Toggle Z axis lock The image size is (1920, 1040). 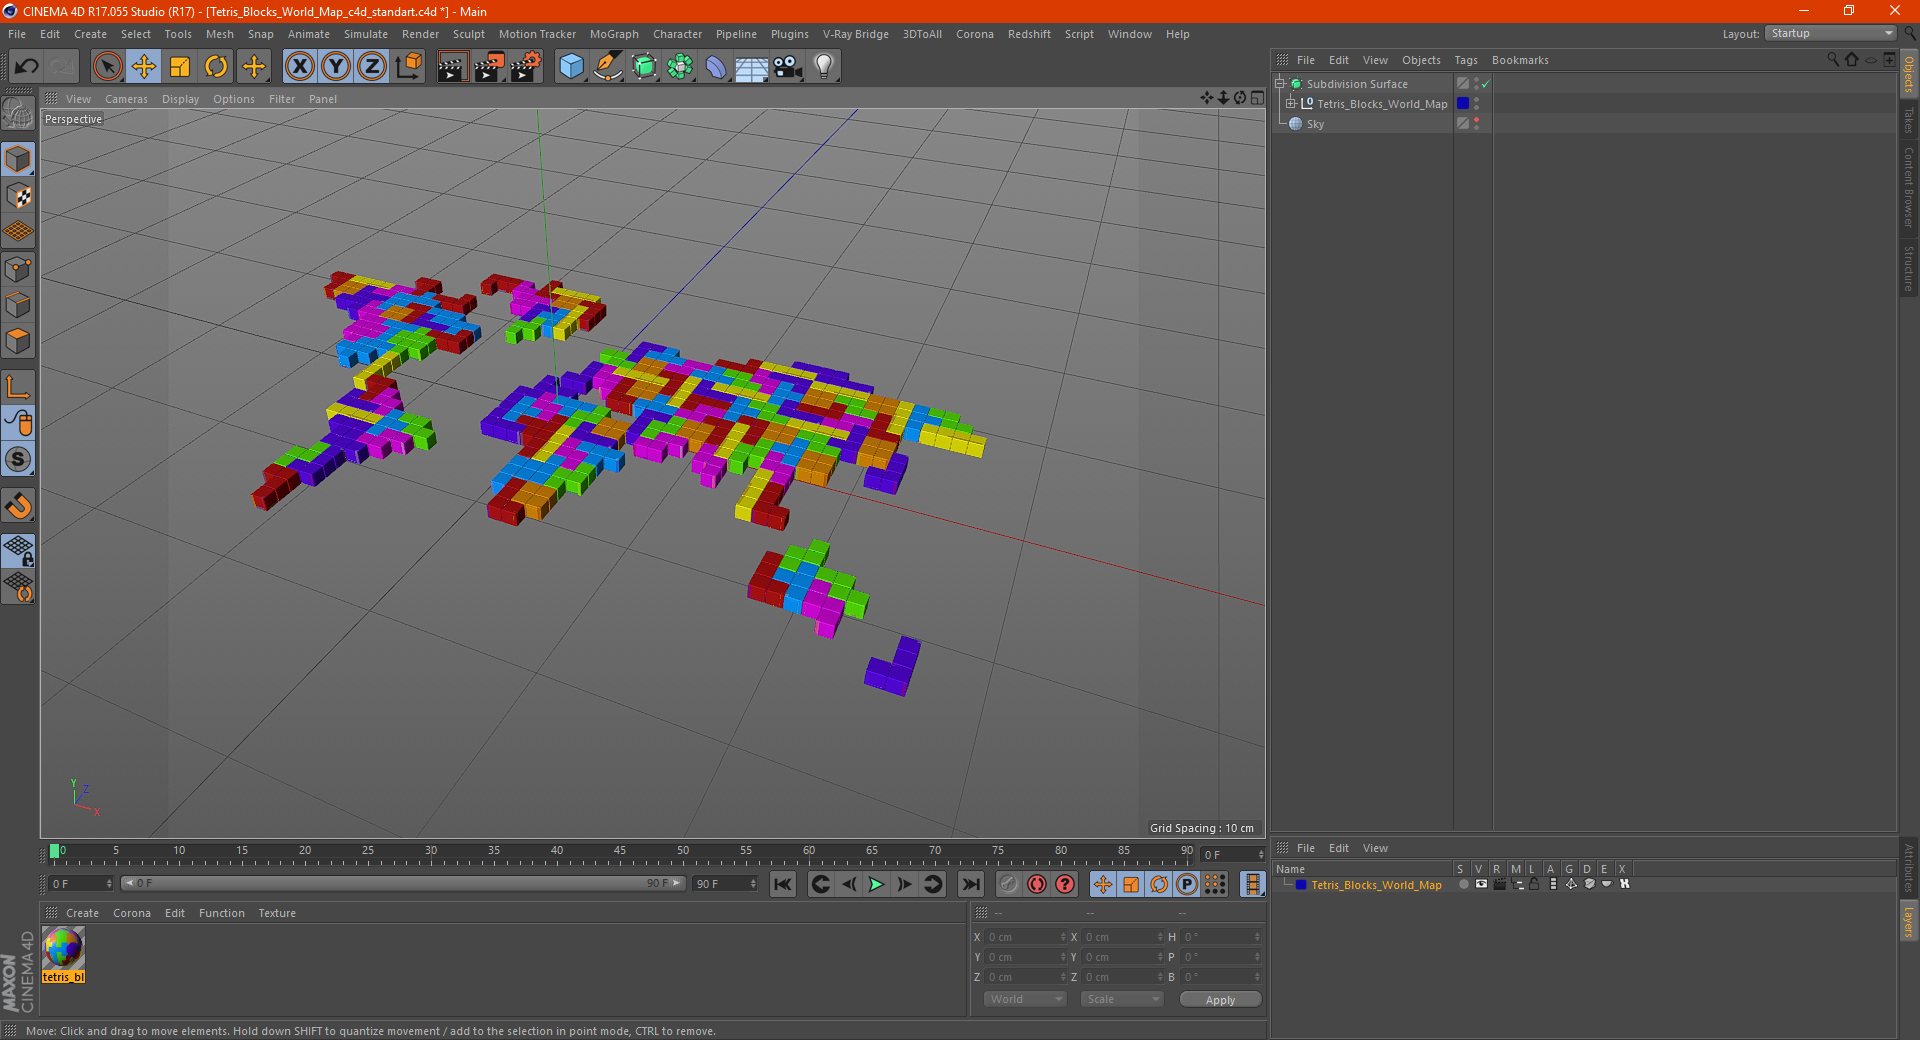pyautogui.click(x=372, y=67)
